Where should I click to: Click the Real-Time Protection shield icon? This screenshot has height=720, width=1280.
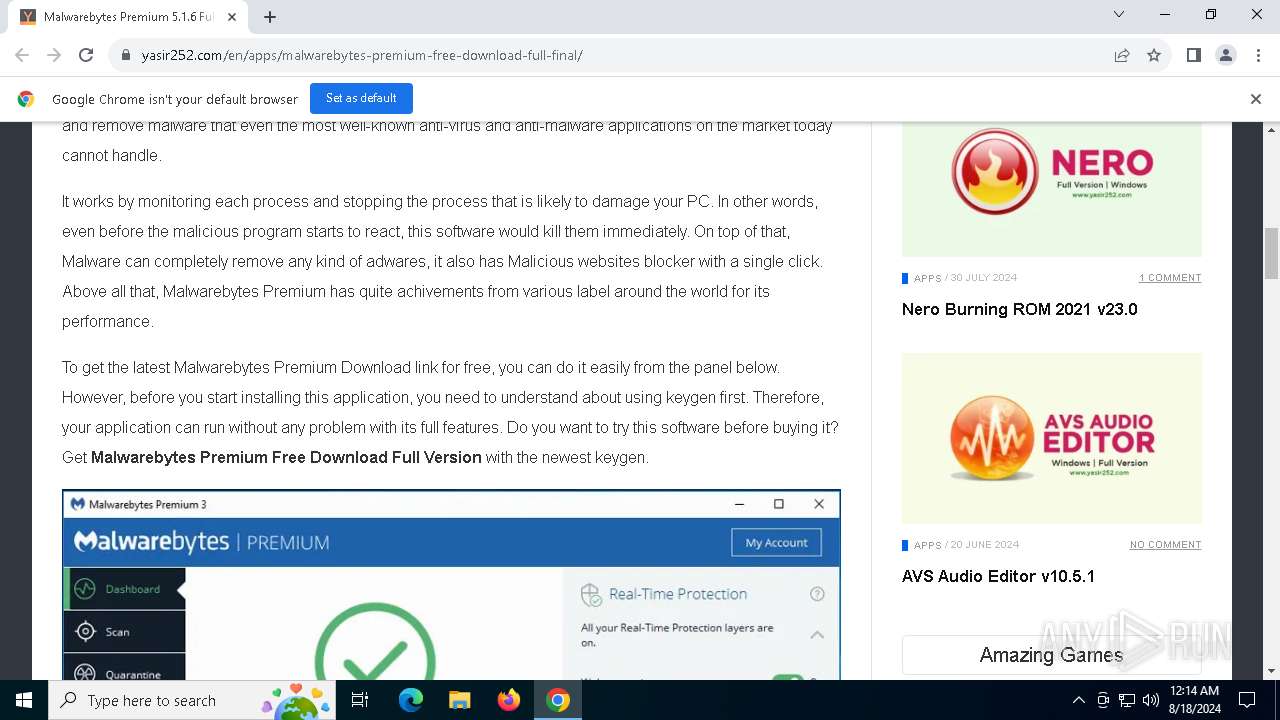(x=591, y=595)
